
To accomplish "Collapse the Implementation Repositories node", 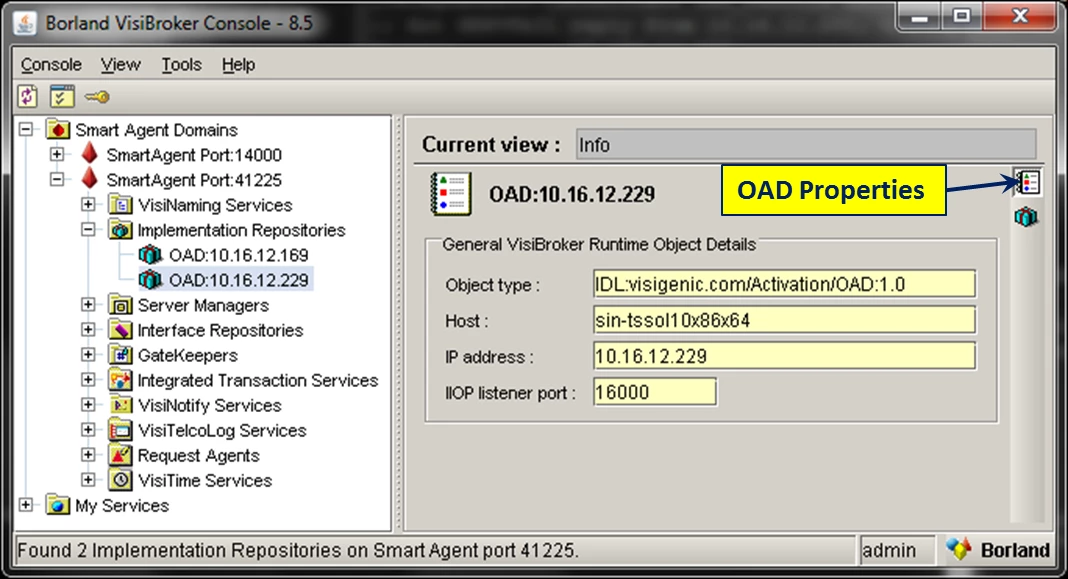I will pos(89,230).
